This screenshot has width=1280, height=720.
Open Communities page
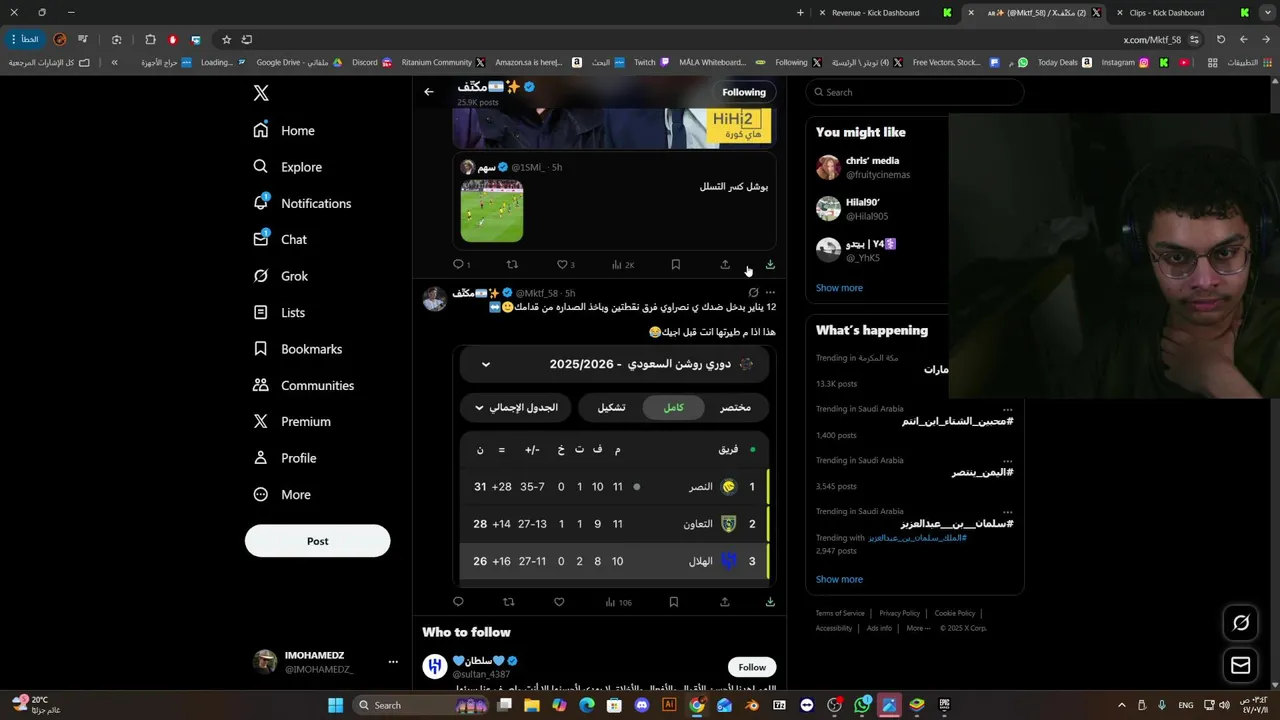(x=304, y=385)
